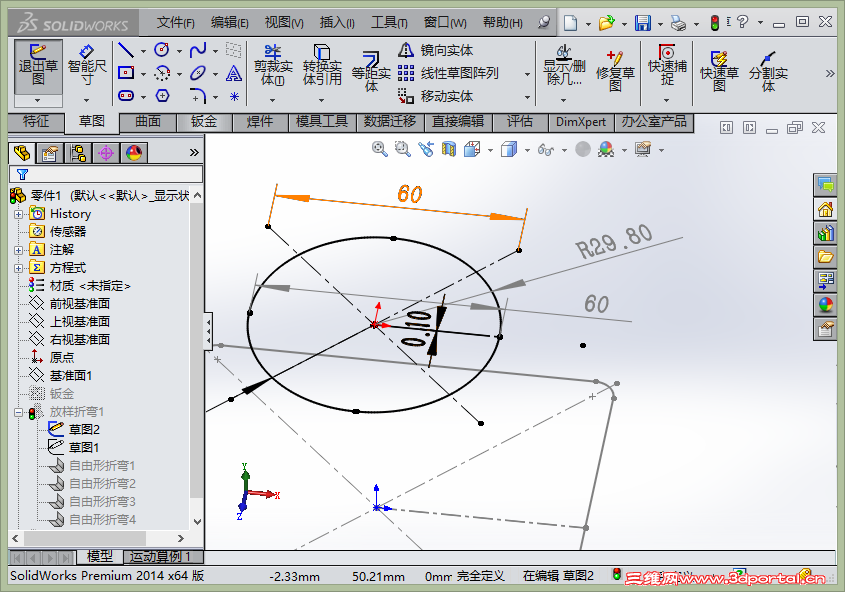This screenshot has height=592, width=845.
Task: Switch to the 钣金 tab
Action: coord(204,122)
